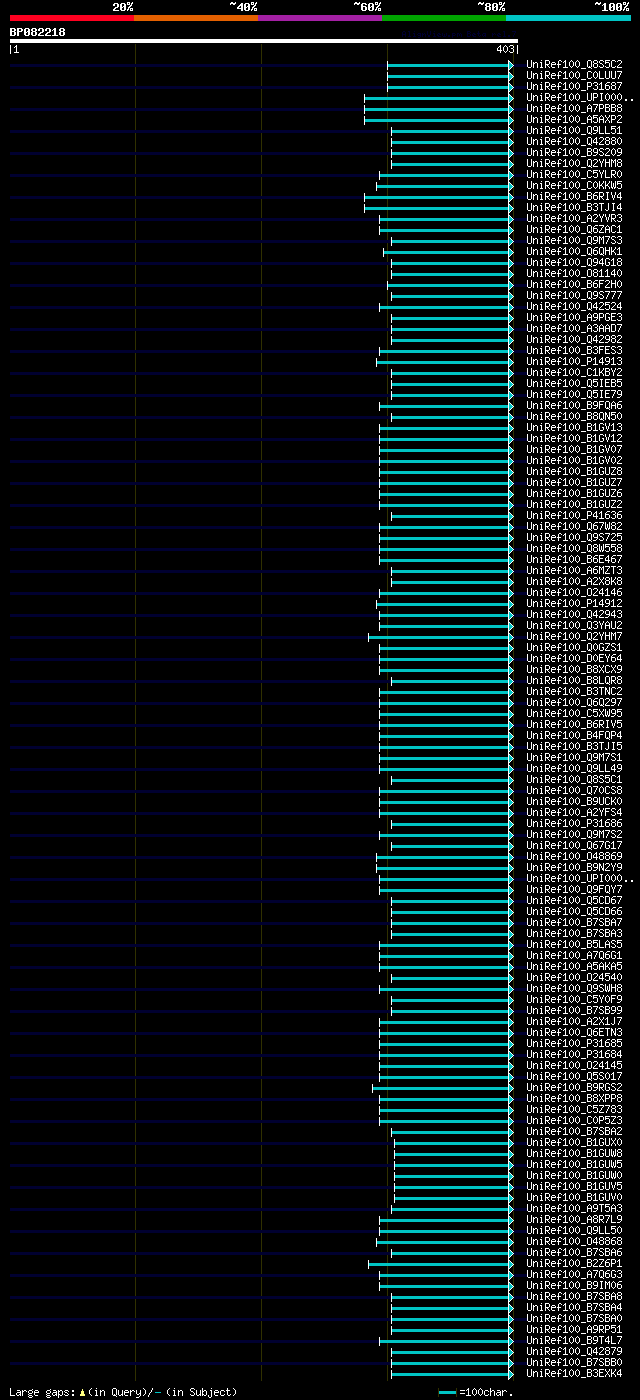
Task: Select hit UniRef100_B9RGS2
Action: 574,1087
